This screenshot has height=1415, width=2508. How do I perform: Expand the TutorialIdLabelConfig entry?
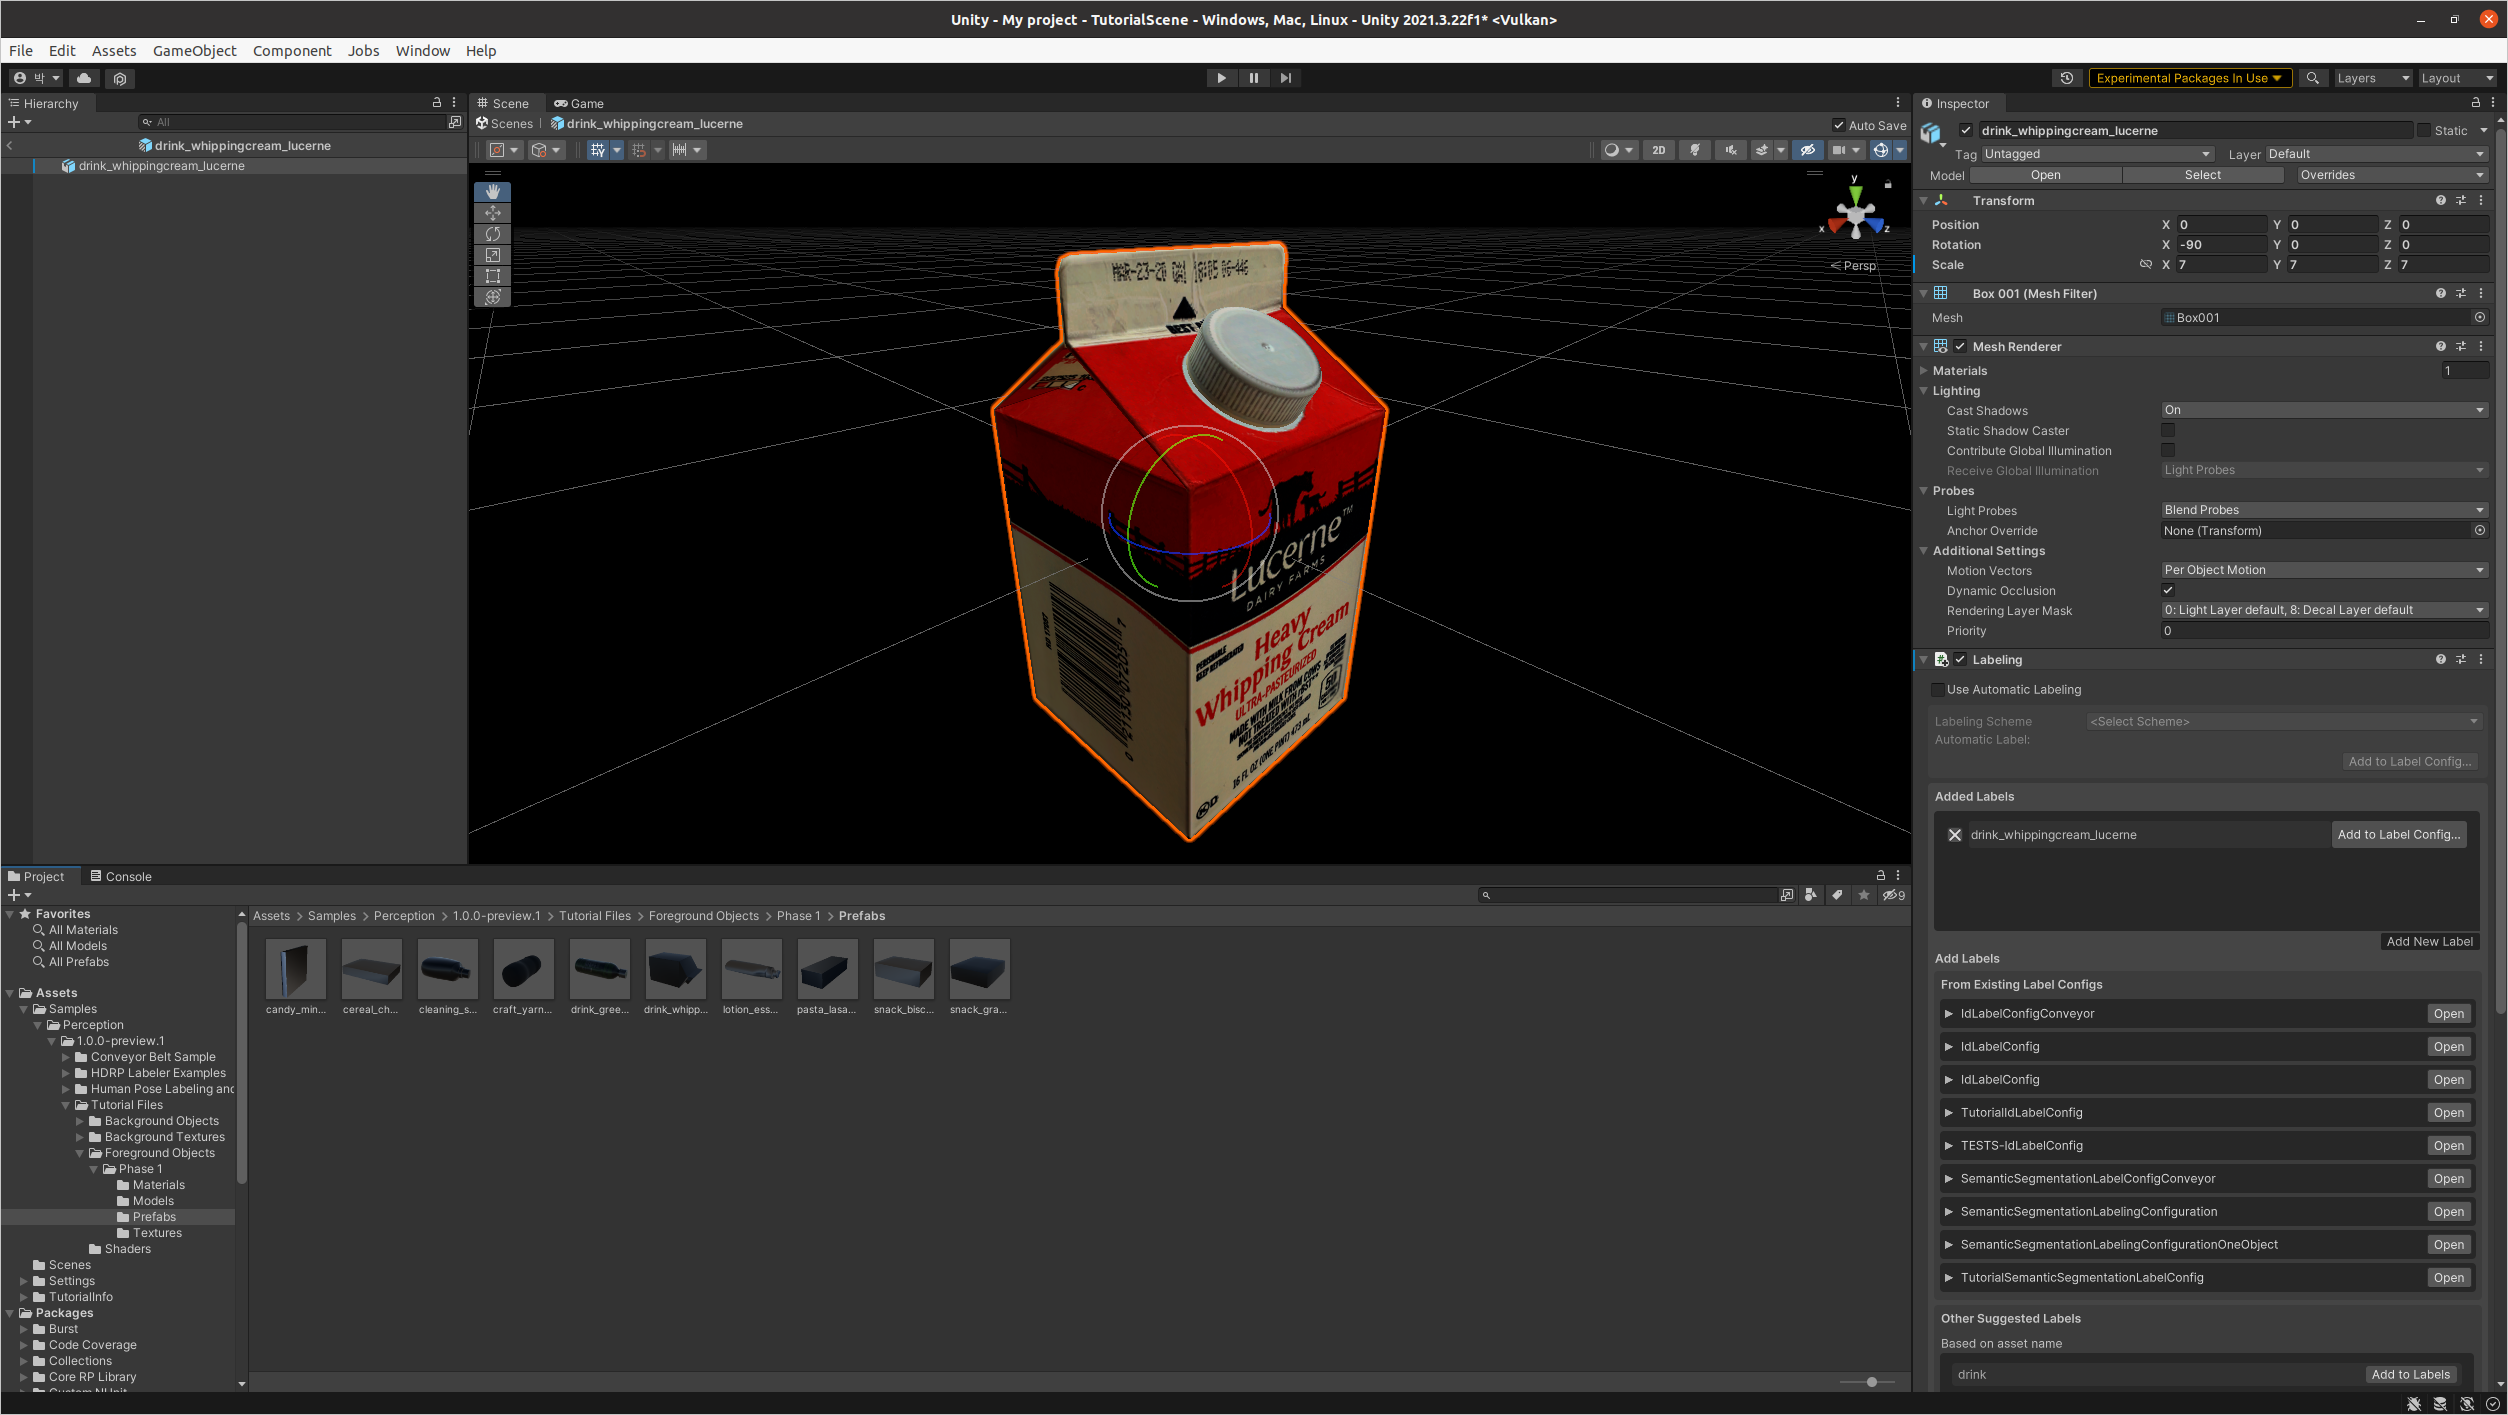(1949, 1113)
